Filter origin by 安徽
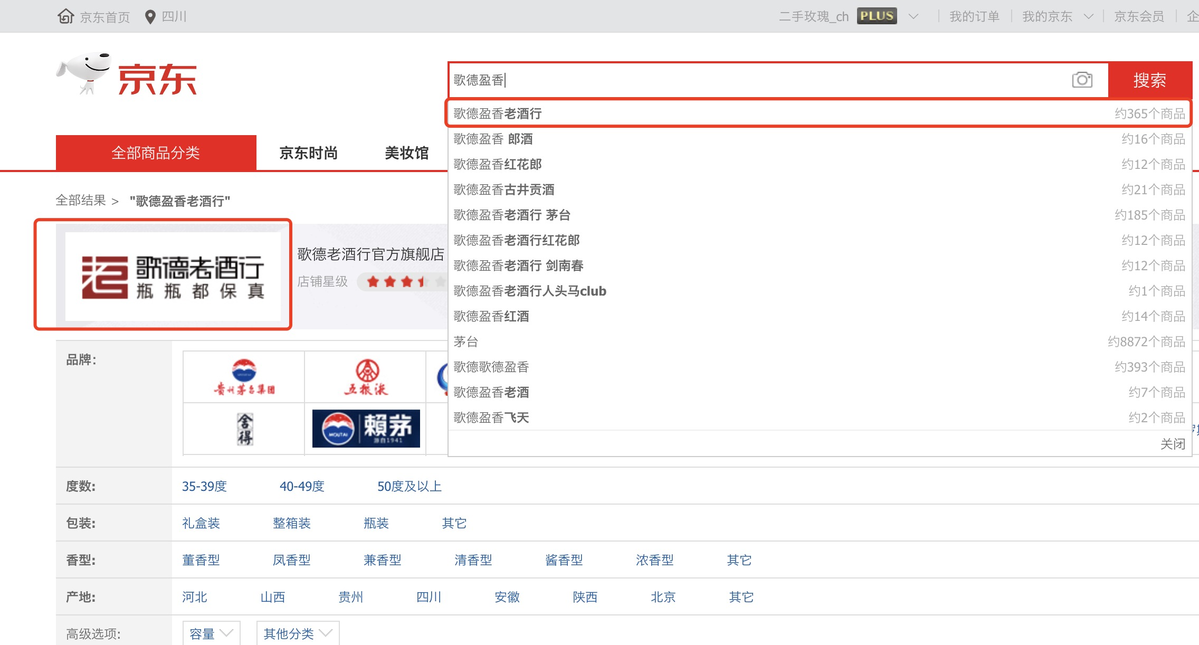This screenshot has height=645, width=1199. coord(507,597)
